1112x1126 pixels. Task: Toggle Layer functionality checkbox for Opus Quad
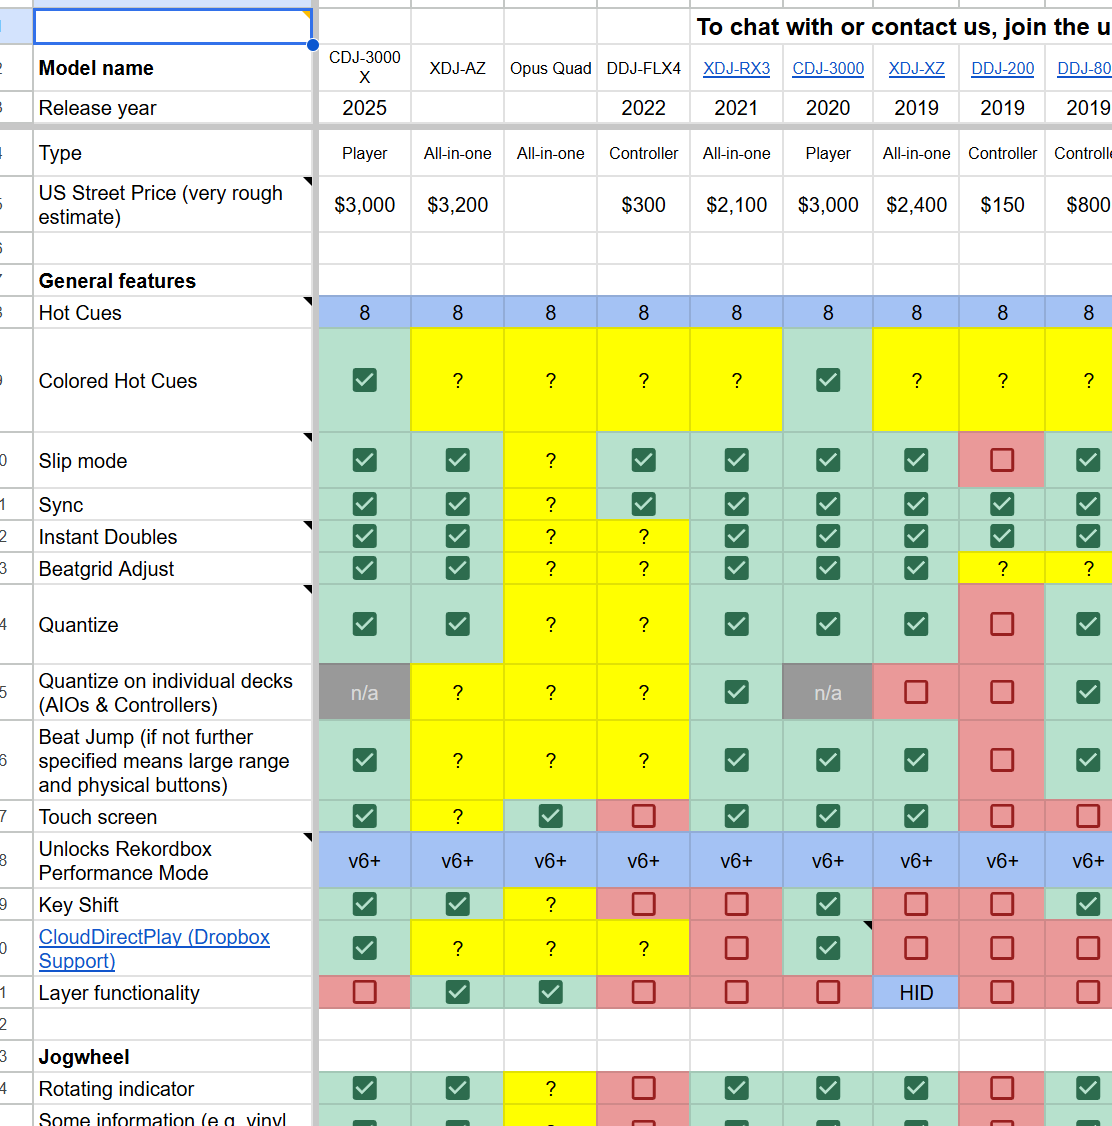551,992
